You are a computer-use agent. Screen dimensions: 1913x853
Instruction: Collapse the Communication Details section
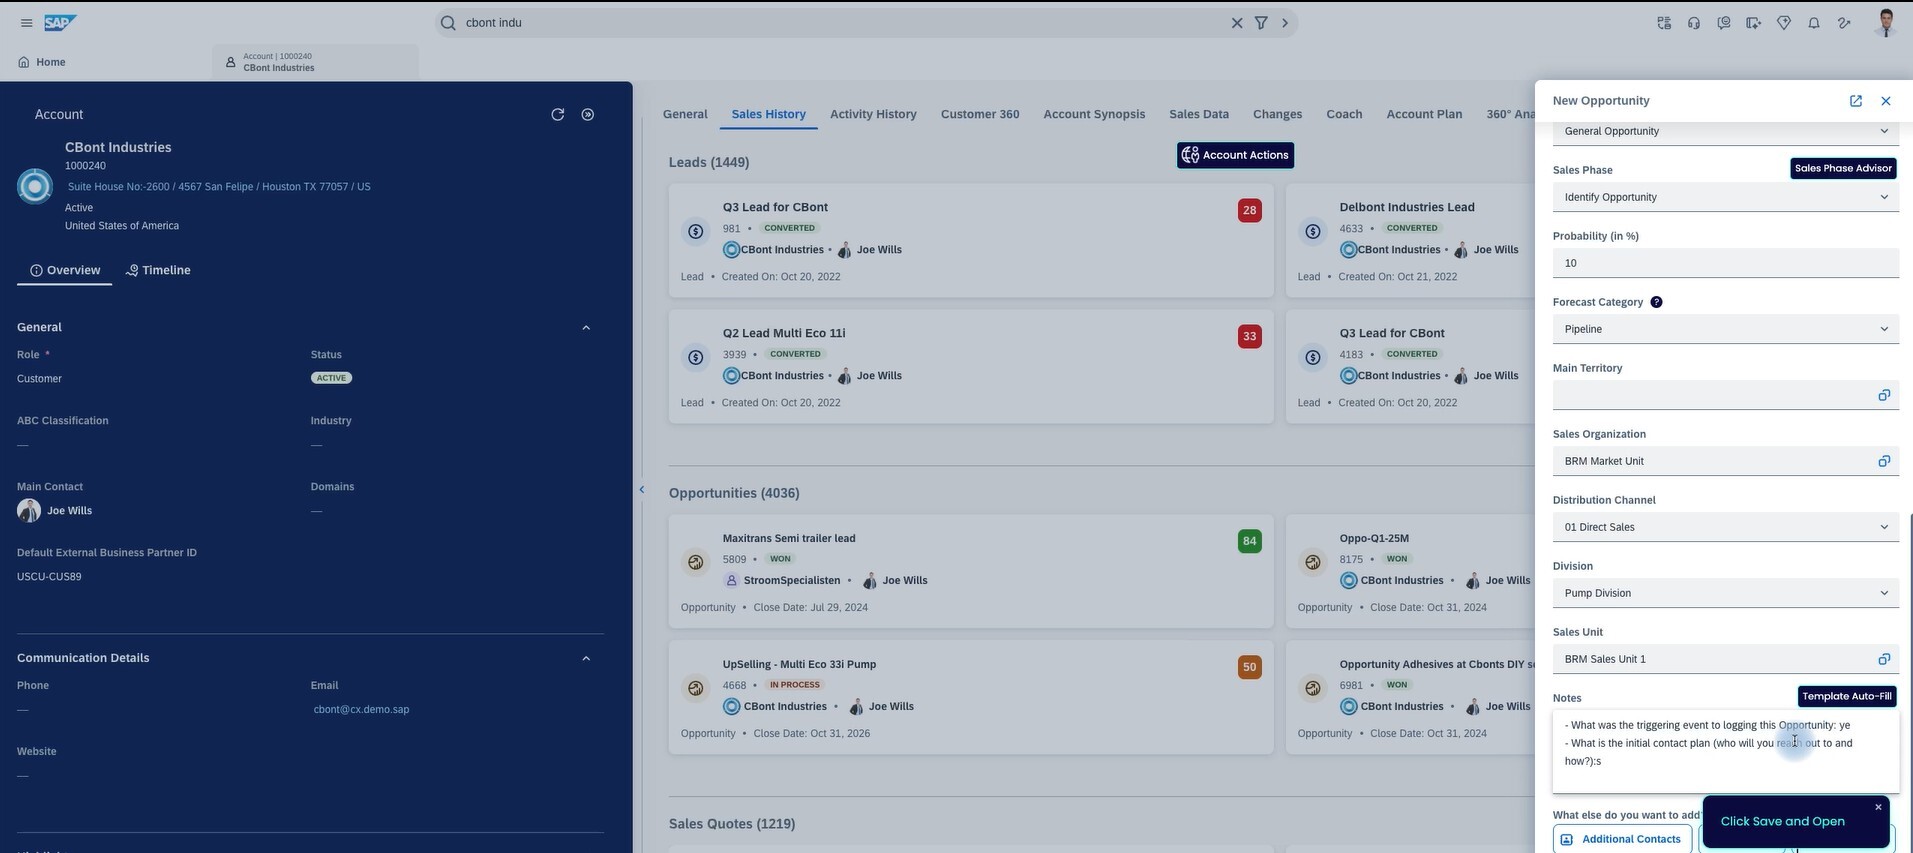(x=586, y=658)
